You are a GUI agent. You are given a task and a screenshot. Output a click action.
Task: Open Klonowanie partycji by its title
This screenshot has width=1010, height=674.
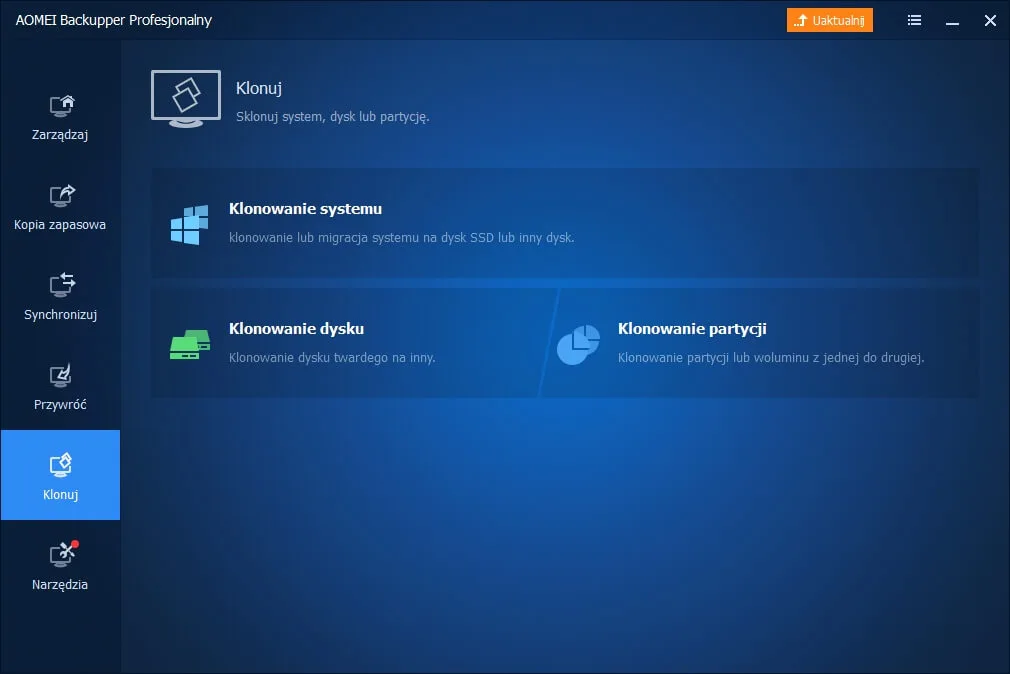692,328
